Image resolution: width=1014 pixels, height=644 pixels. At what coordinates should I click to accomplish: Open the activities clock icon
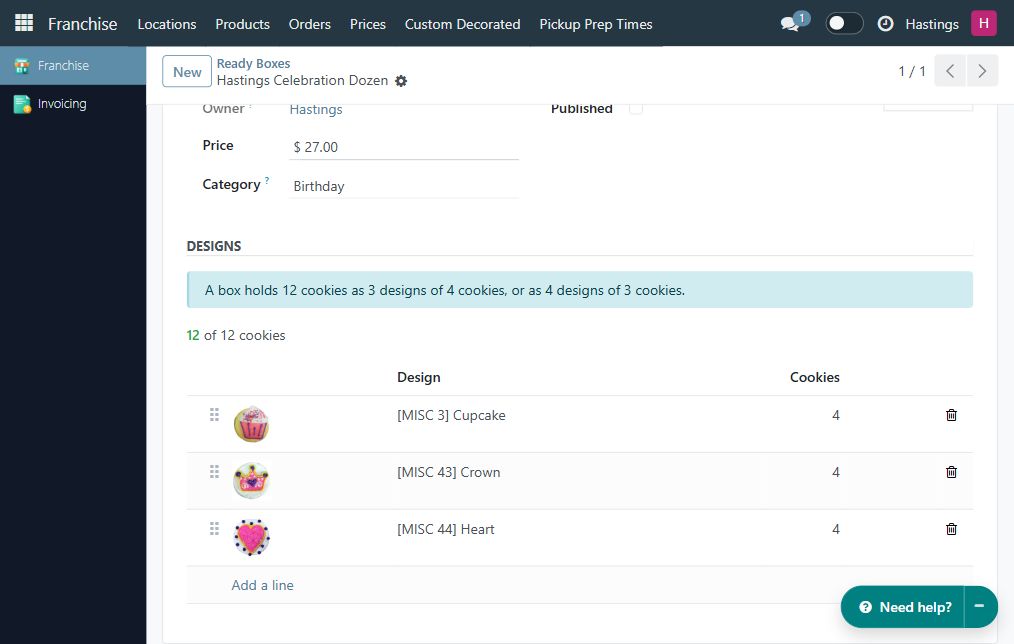(885, 24)
